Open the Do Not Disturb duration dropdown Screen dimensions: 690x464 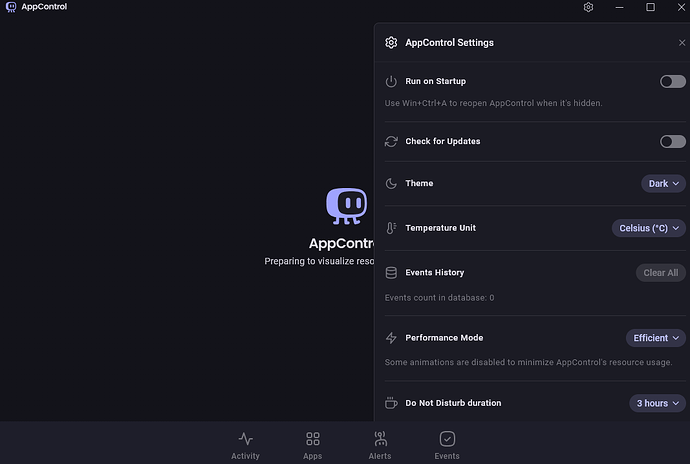[x=657, y=403]
